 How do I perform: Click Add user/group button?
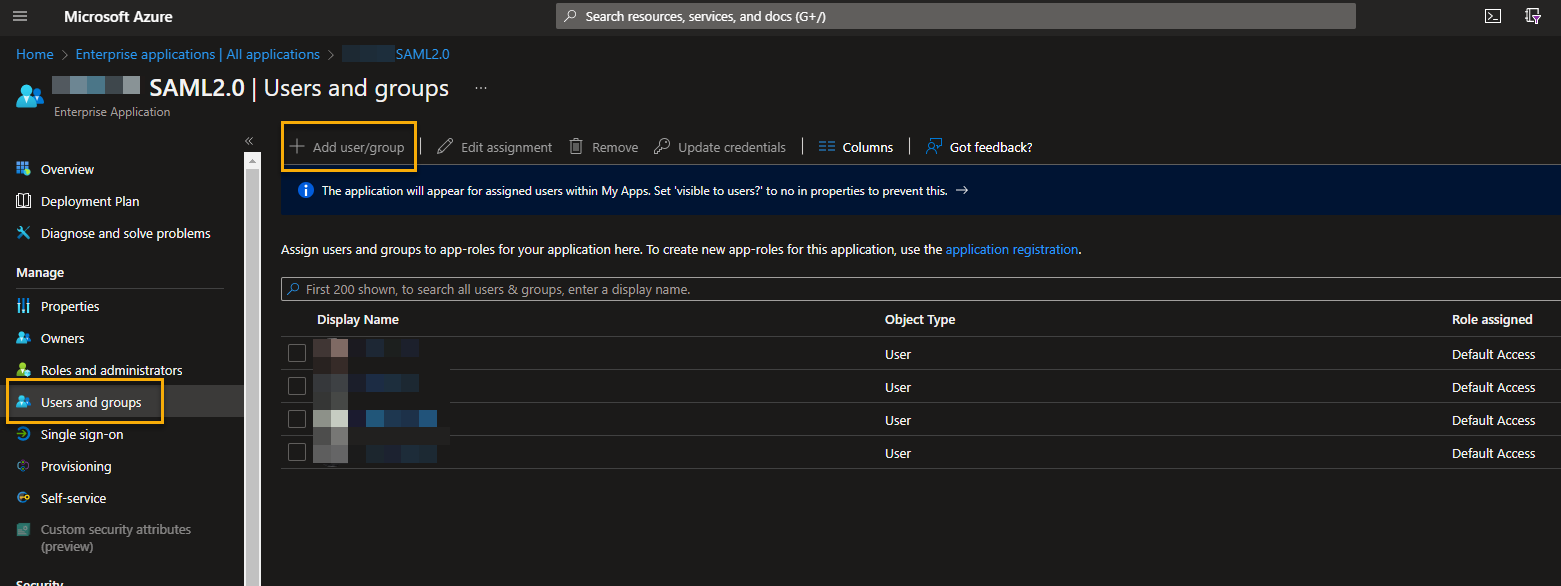click(348, 147)
